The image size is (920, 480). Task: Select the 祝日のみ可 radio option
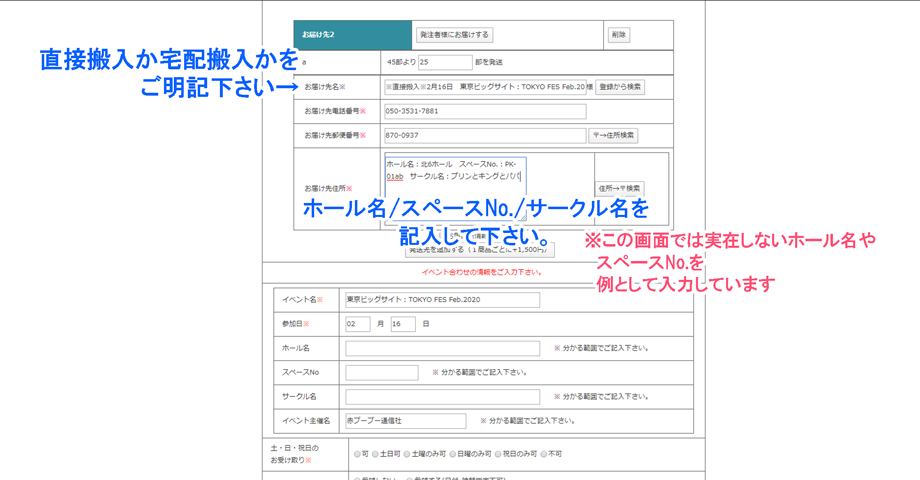point(498,454)
